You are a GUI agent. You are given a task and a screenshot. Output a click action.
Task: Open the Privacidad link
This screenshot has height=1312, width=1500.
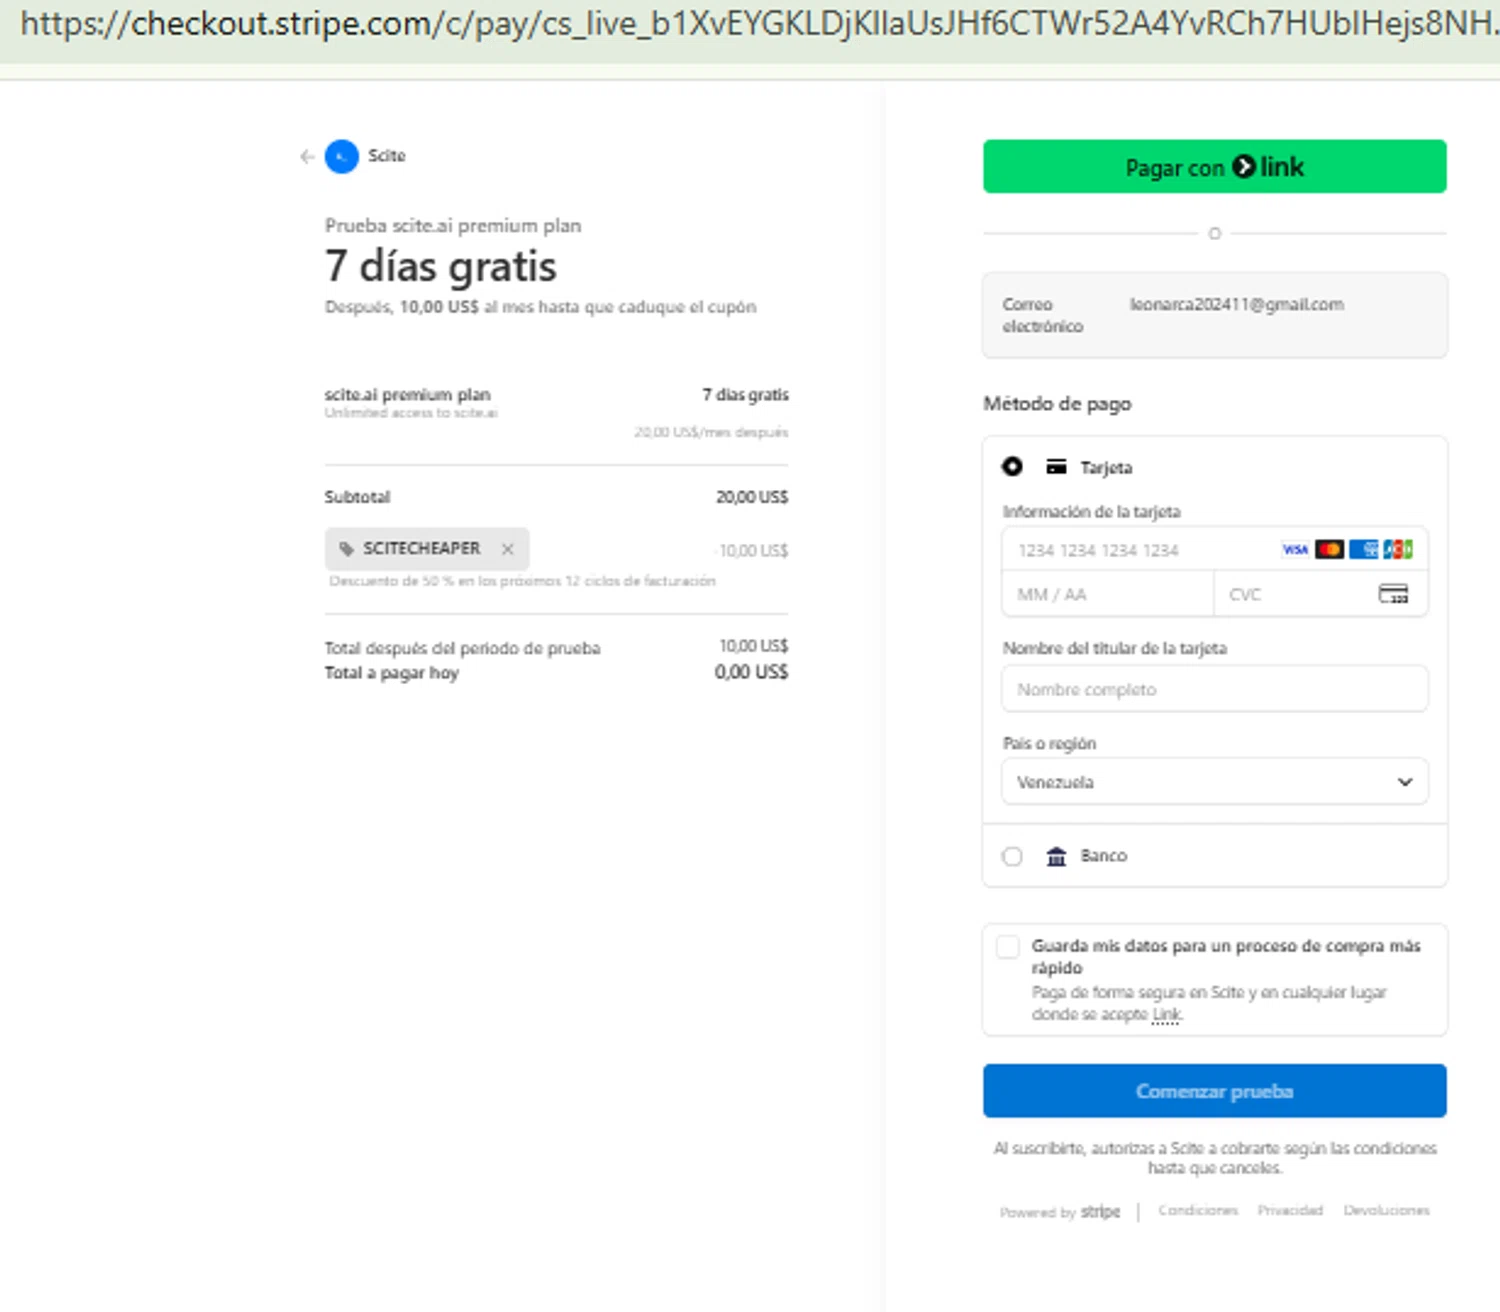tap(1290, 1210)
